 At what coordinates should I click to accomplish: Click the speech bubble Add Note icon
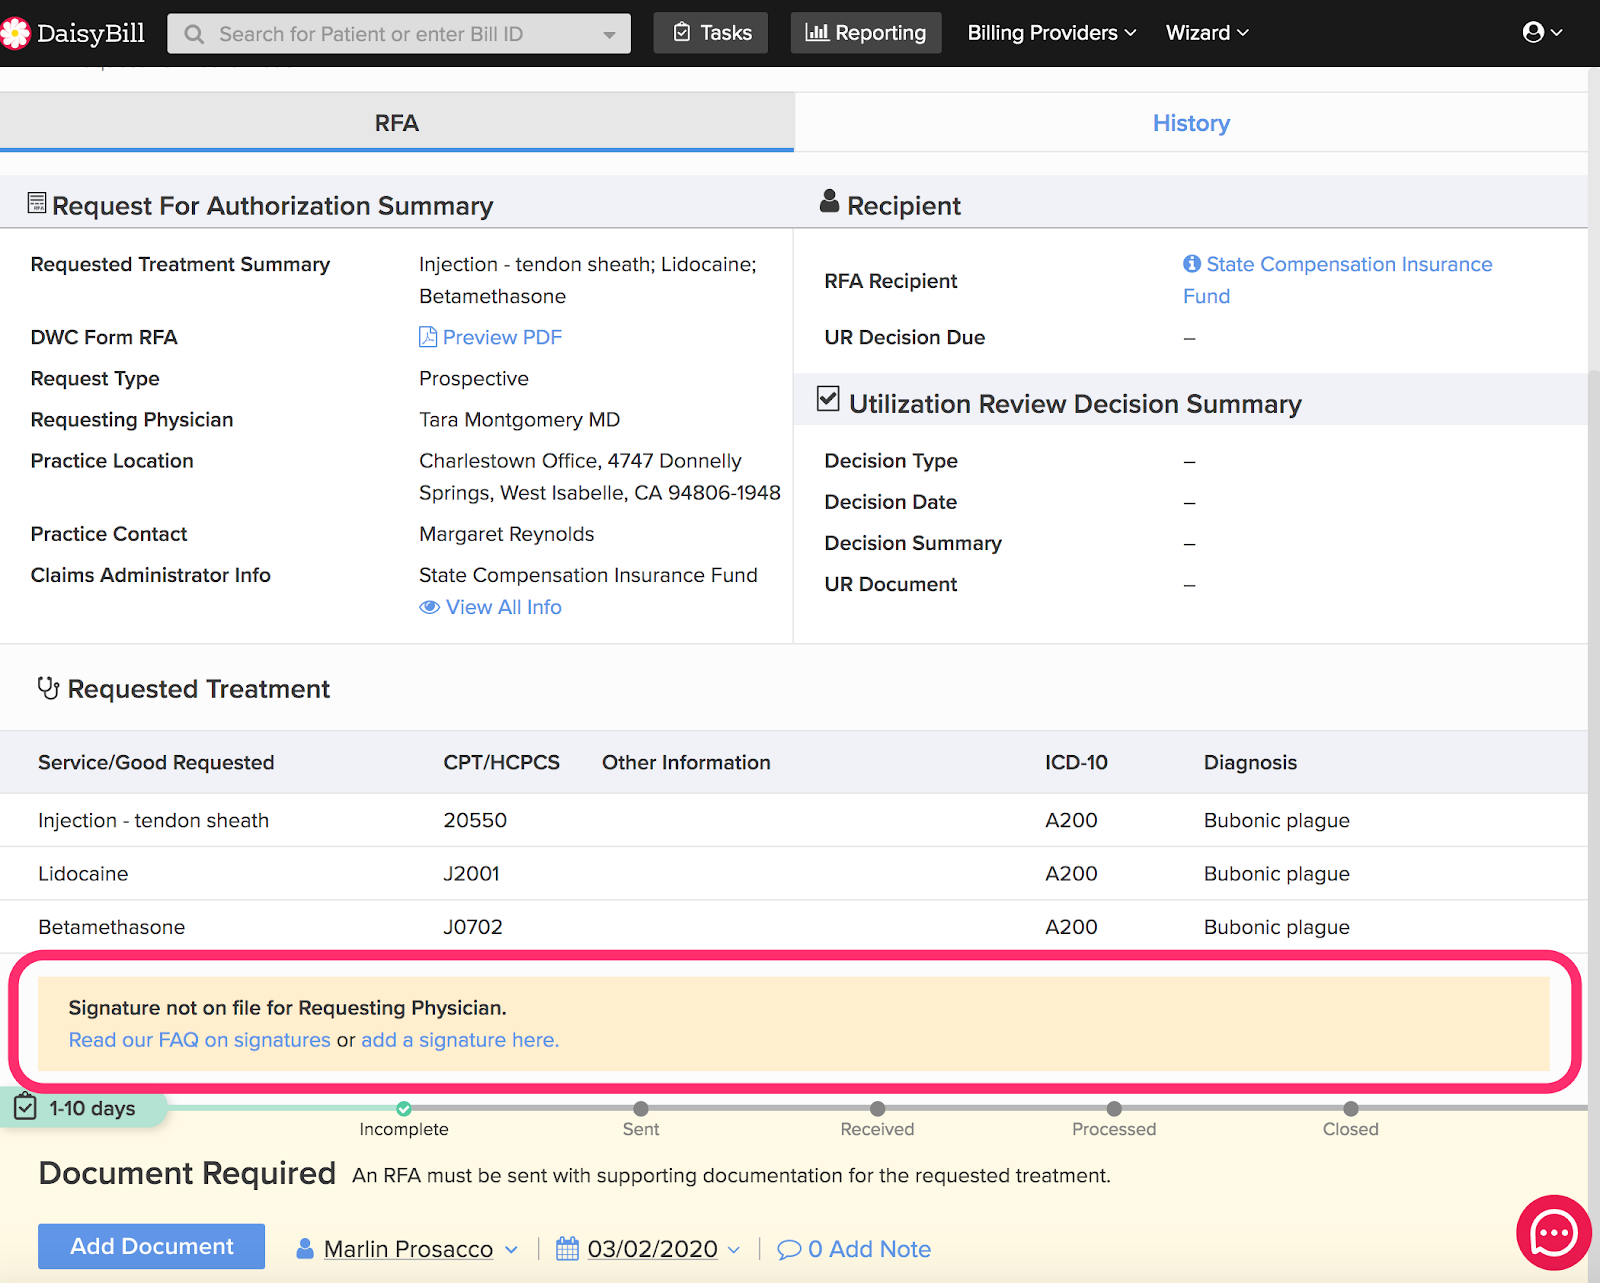pos(789,1249)
